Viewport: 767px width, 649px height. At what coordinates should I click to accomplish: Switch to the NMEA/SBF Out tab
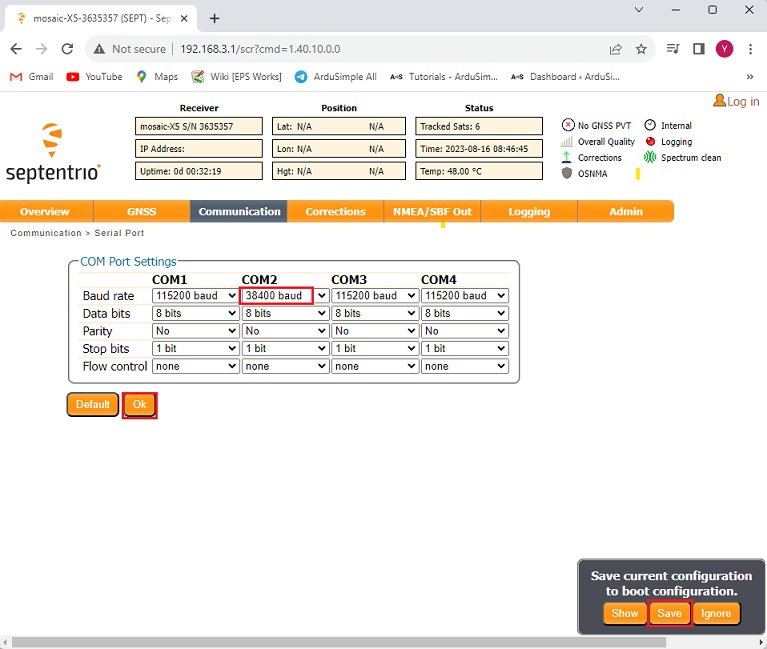[x=432, y=212]
